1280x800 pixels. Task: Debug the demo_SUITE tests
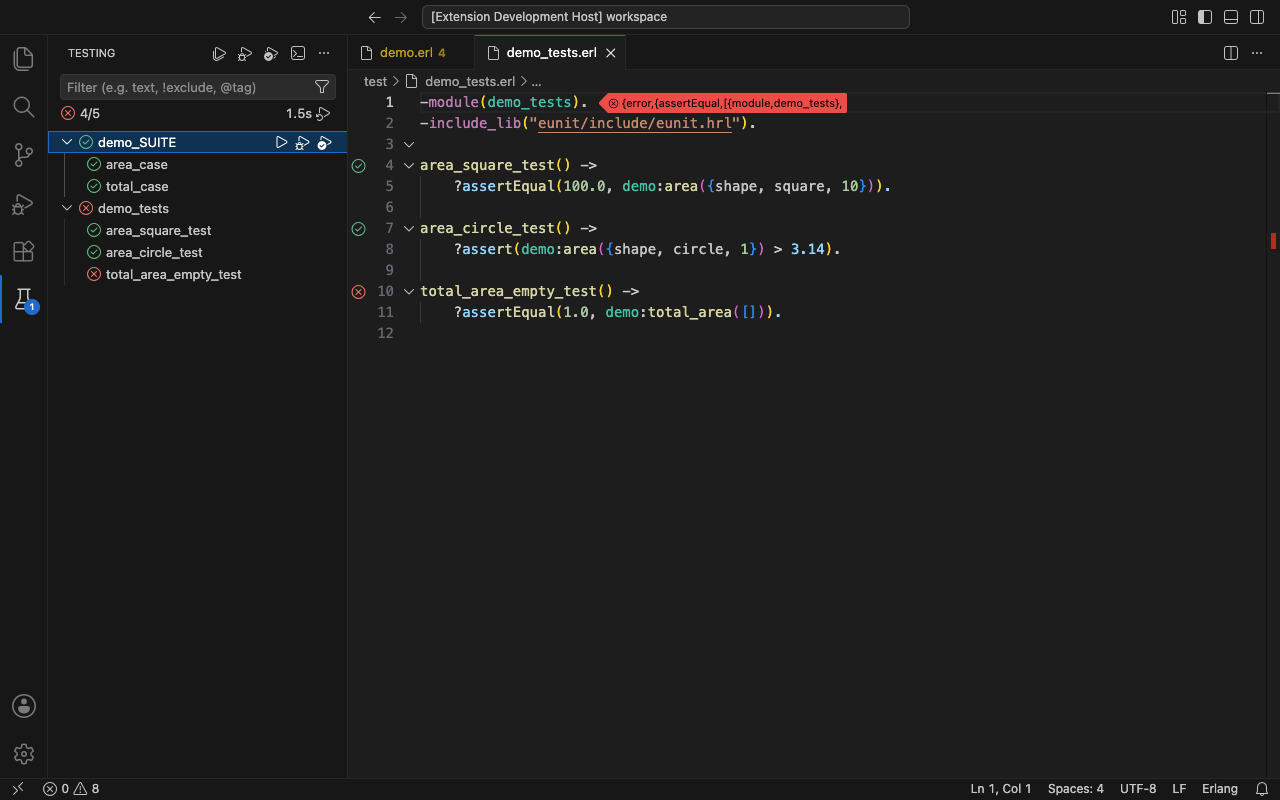pos(302,143)
